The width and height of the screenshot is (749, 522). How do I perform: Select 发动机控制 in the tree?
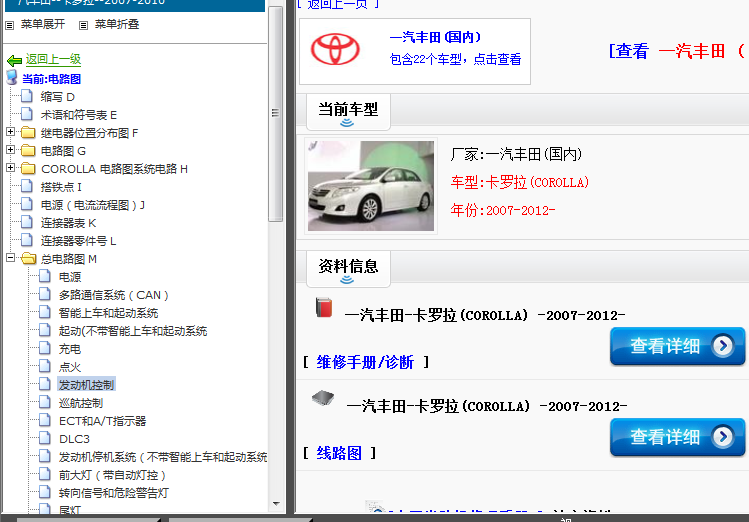(x=86, y=385)
